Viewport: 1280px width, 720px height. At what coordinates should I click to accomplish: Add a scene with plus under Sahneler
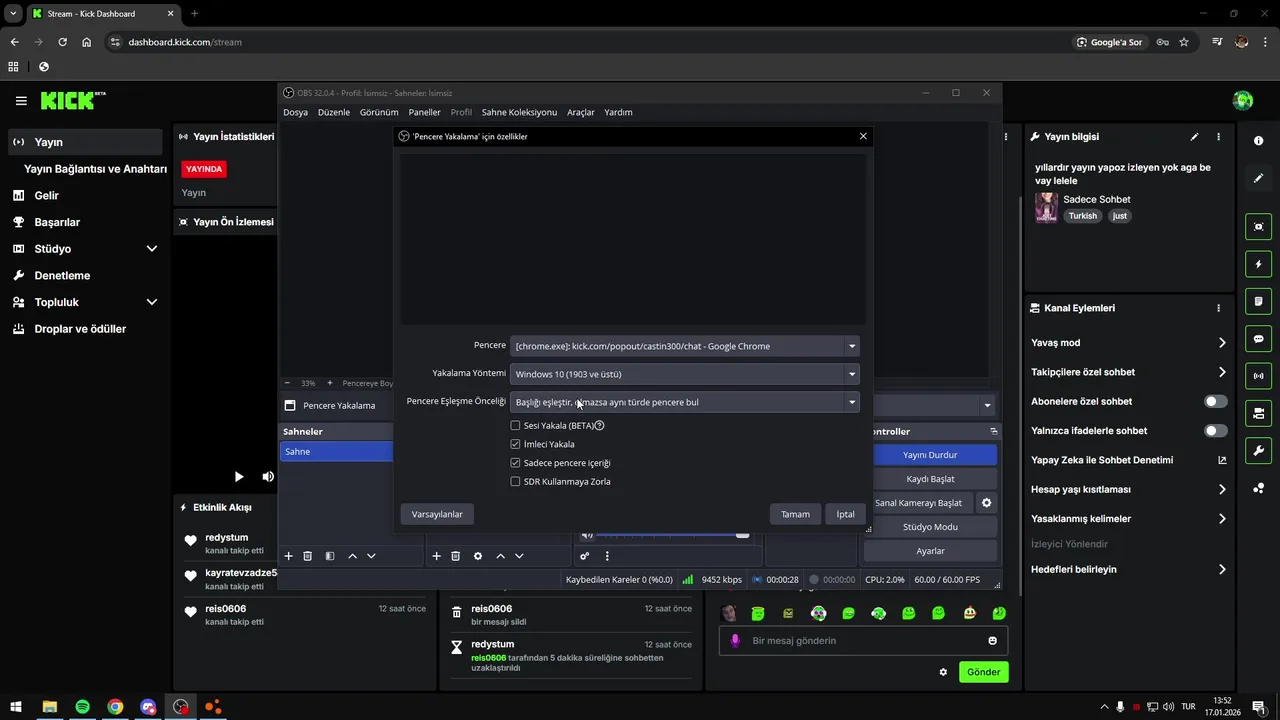(289, 556)
